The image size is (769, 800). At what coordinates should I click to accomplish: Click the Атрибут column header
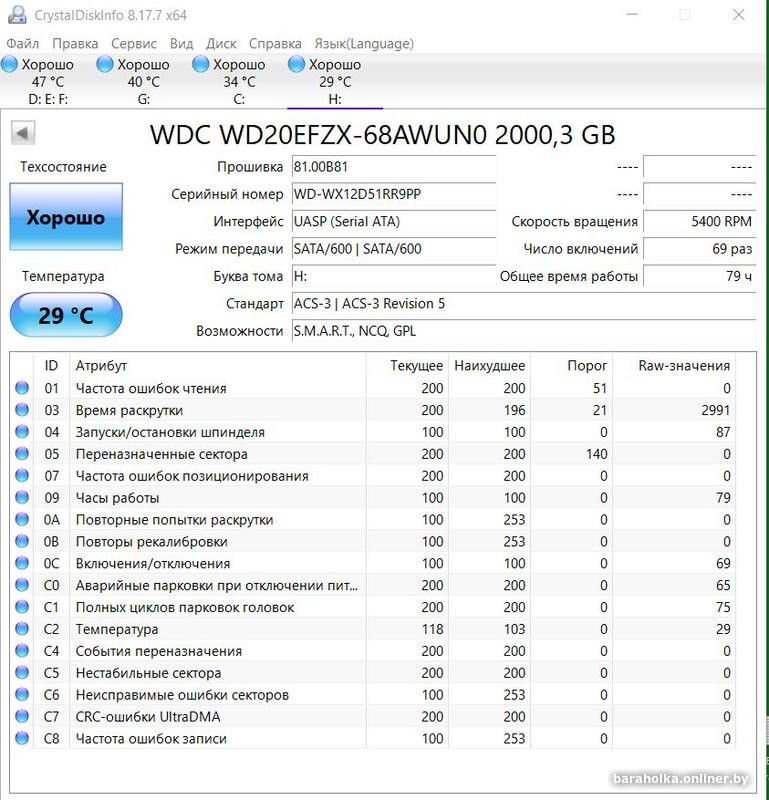coord(218,365)
